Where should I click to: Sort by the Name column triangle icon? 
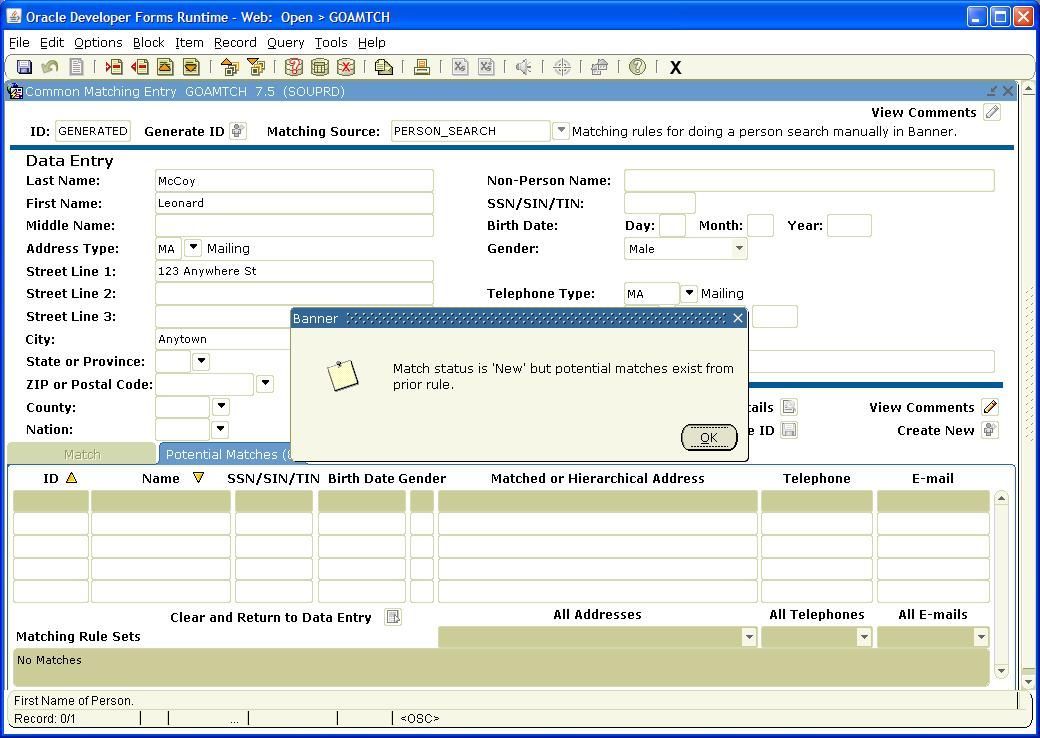(198, 477)
